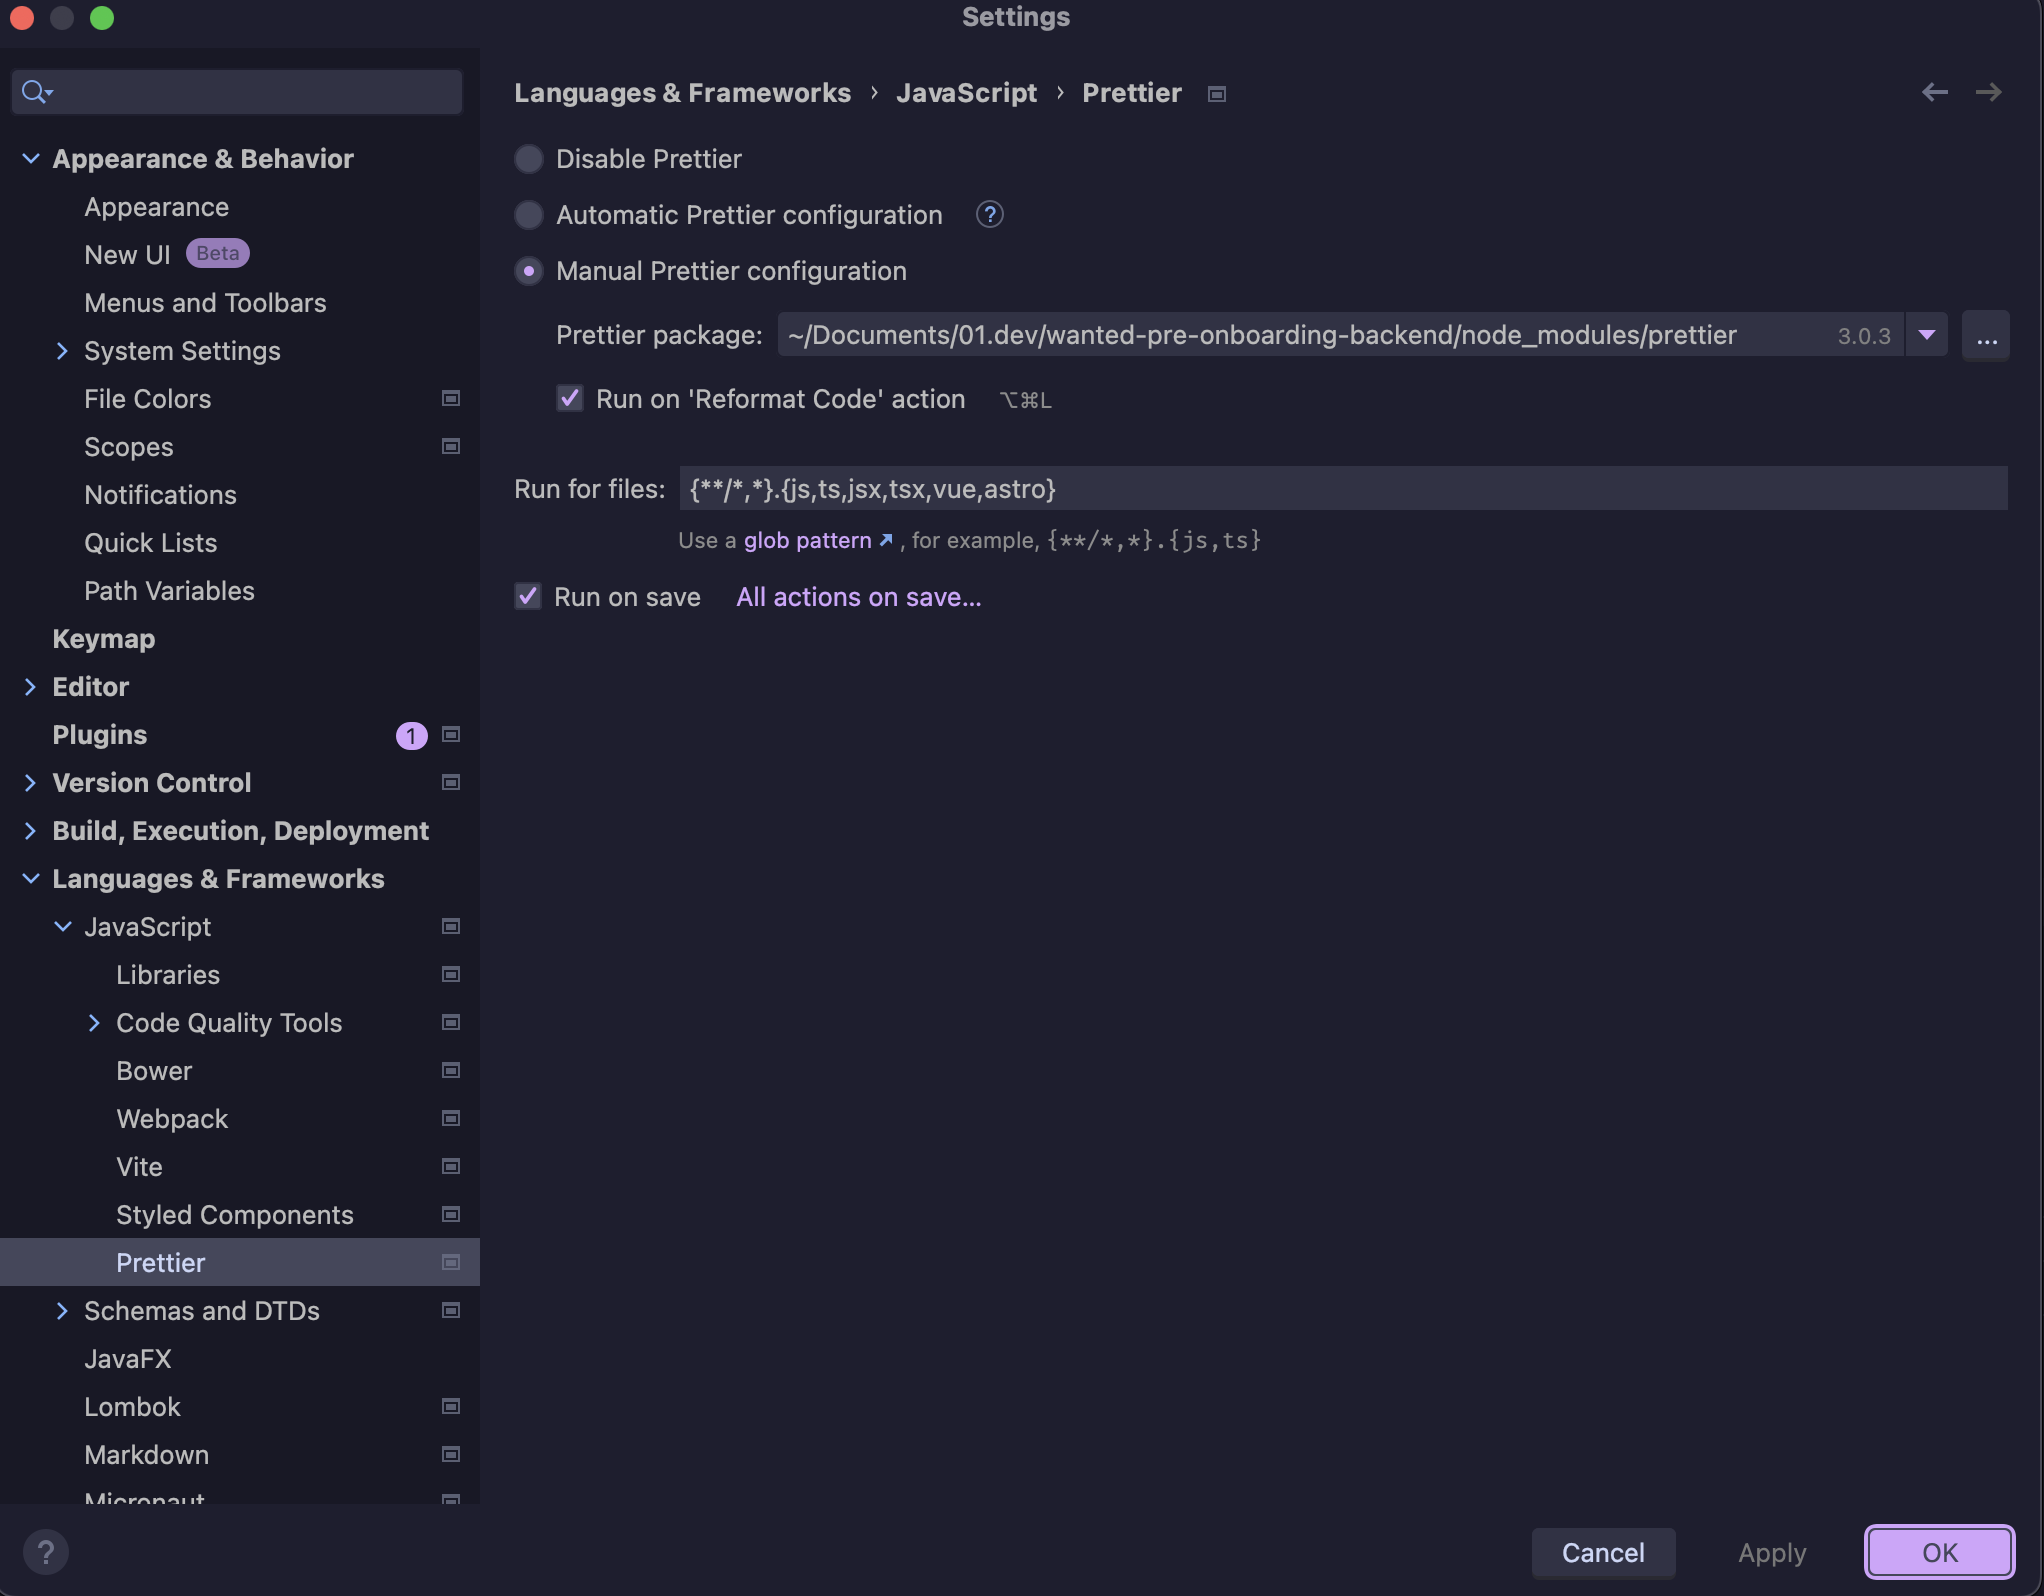Click inside the Run for files field
Screen dimensions: 2044x1596
tap(1343, 489)
